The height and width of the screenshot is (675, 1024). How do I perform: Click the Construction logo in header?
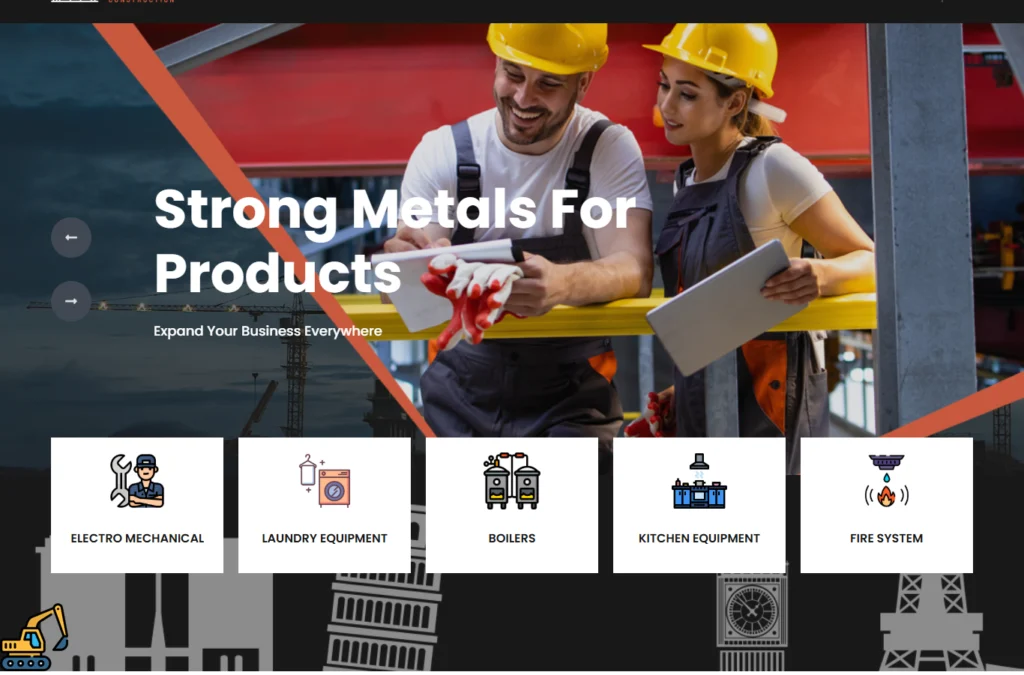point(112,1)
